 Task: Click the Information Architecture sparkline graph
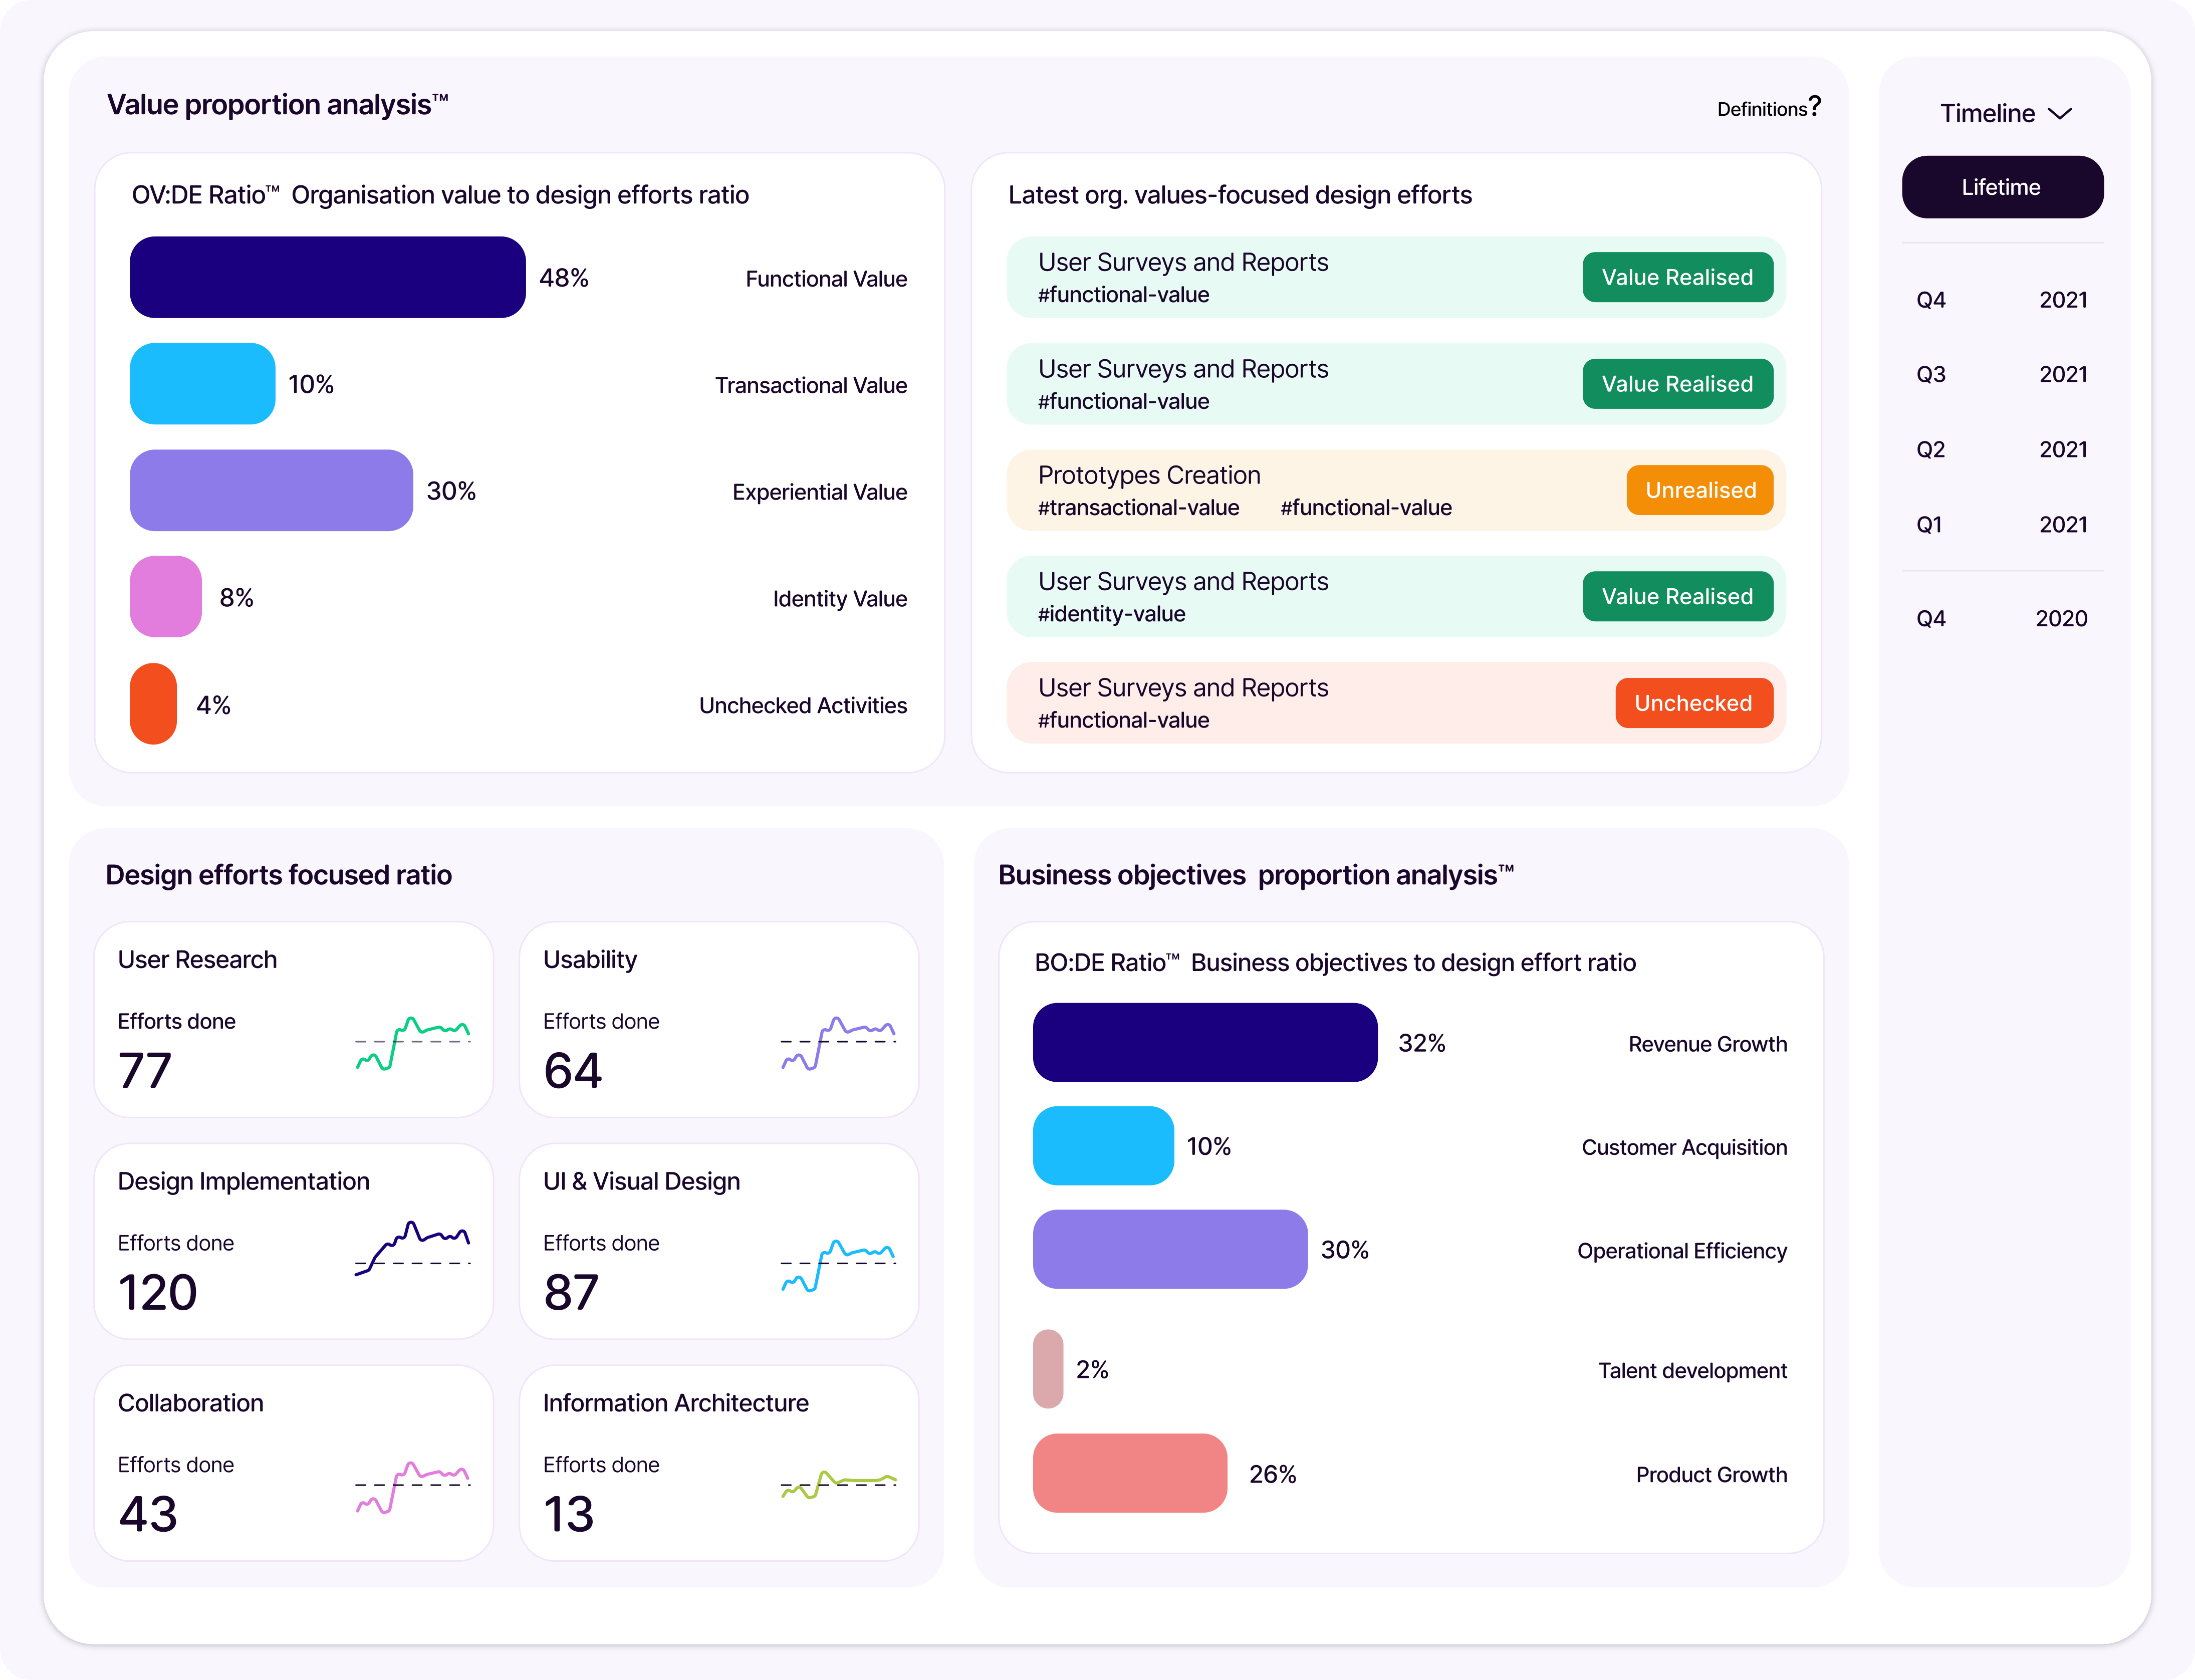[x=838, y=1484]
